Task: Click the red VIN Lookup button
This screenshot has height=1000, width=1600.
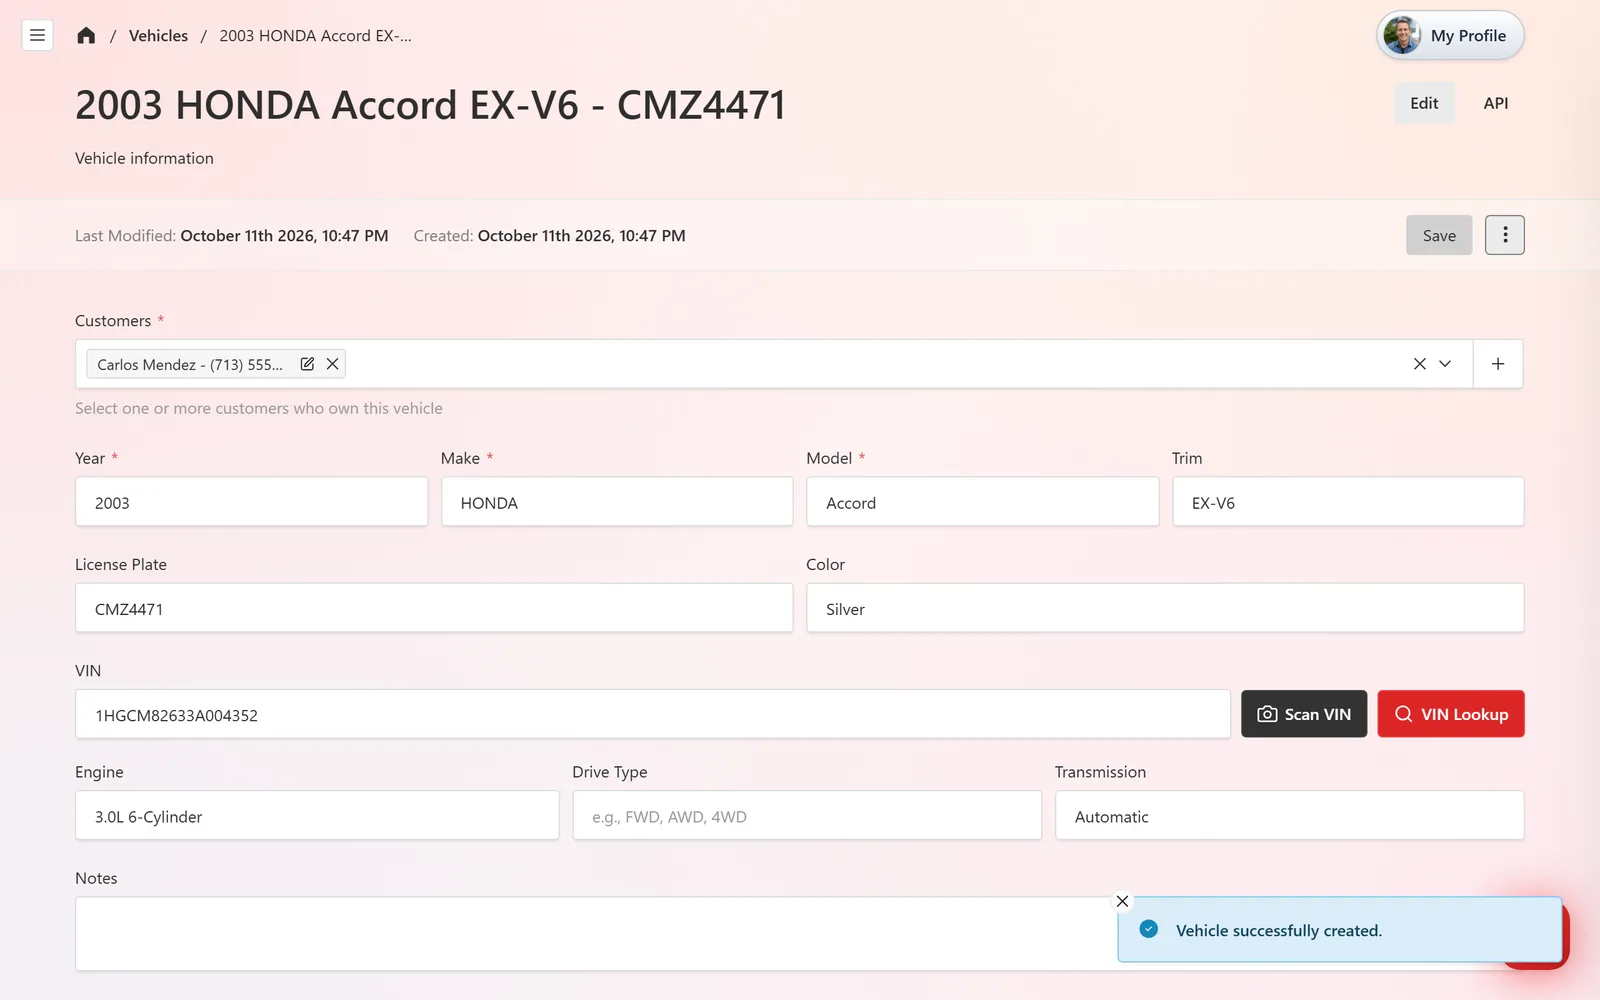Action: coord(1451,714)
